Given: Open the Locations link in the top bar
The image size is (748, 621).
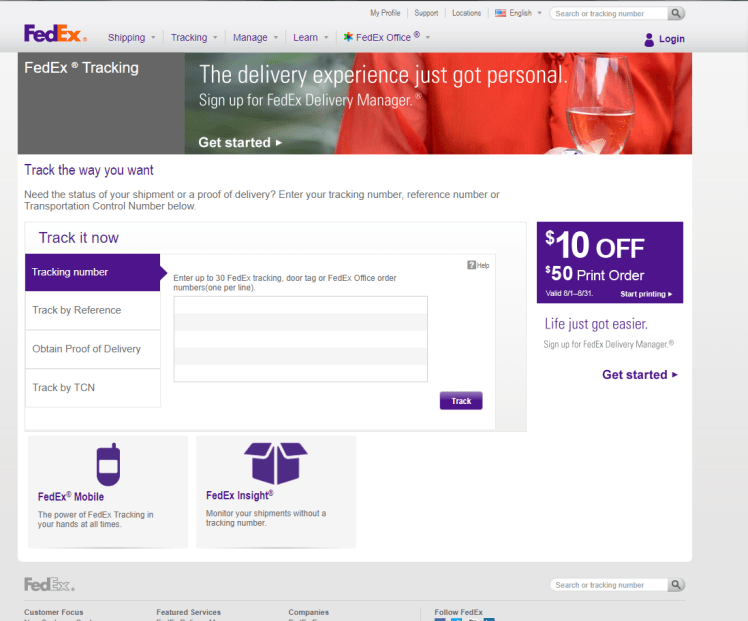Looking at the screenshot, I should pos(466,14).
